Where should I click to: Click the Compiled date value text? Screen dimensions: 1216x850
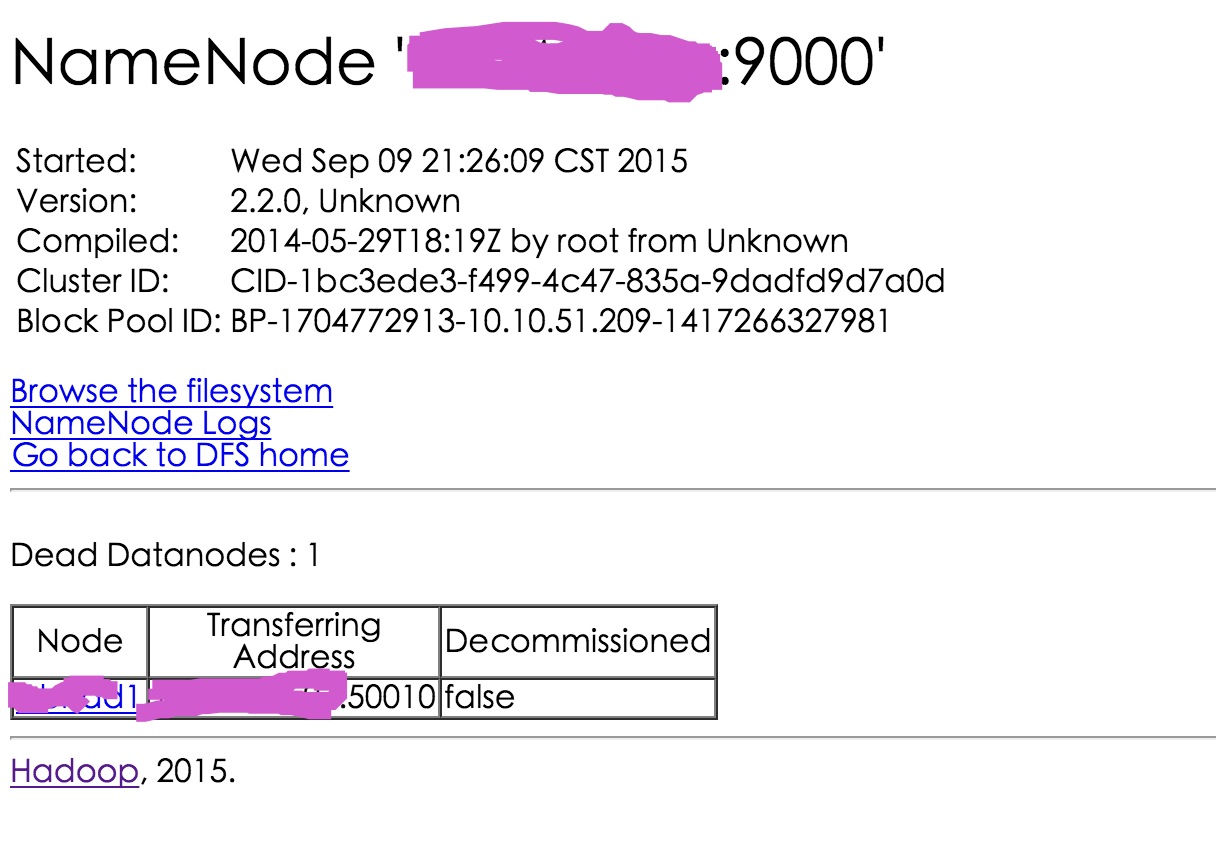click(539, 241)
